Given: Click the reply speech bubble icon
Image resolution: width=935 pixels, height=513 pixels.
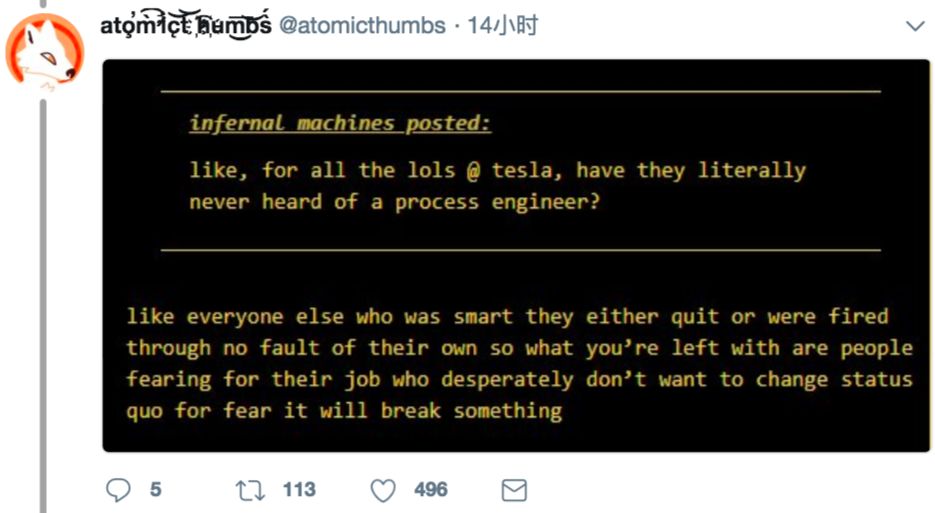Looking at the screenshot, I should pos(118,490).
